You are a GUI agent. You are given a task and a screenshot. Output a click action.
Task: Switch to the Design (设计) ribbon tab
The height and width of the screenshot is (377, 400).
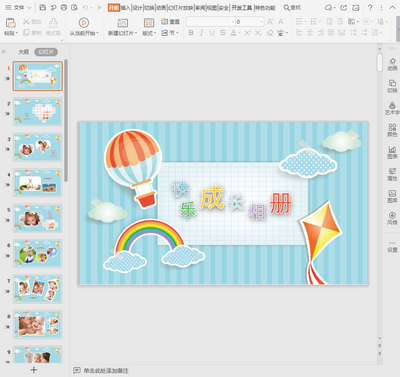137,7
